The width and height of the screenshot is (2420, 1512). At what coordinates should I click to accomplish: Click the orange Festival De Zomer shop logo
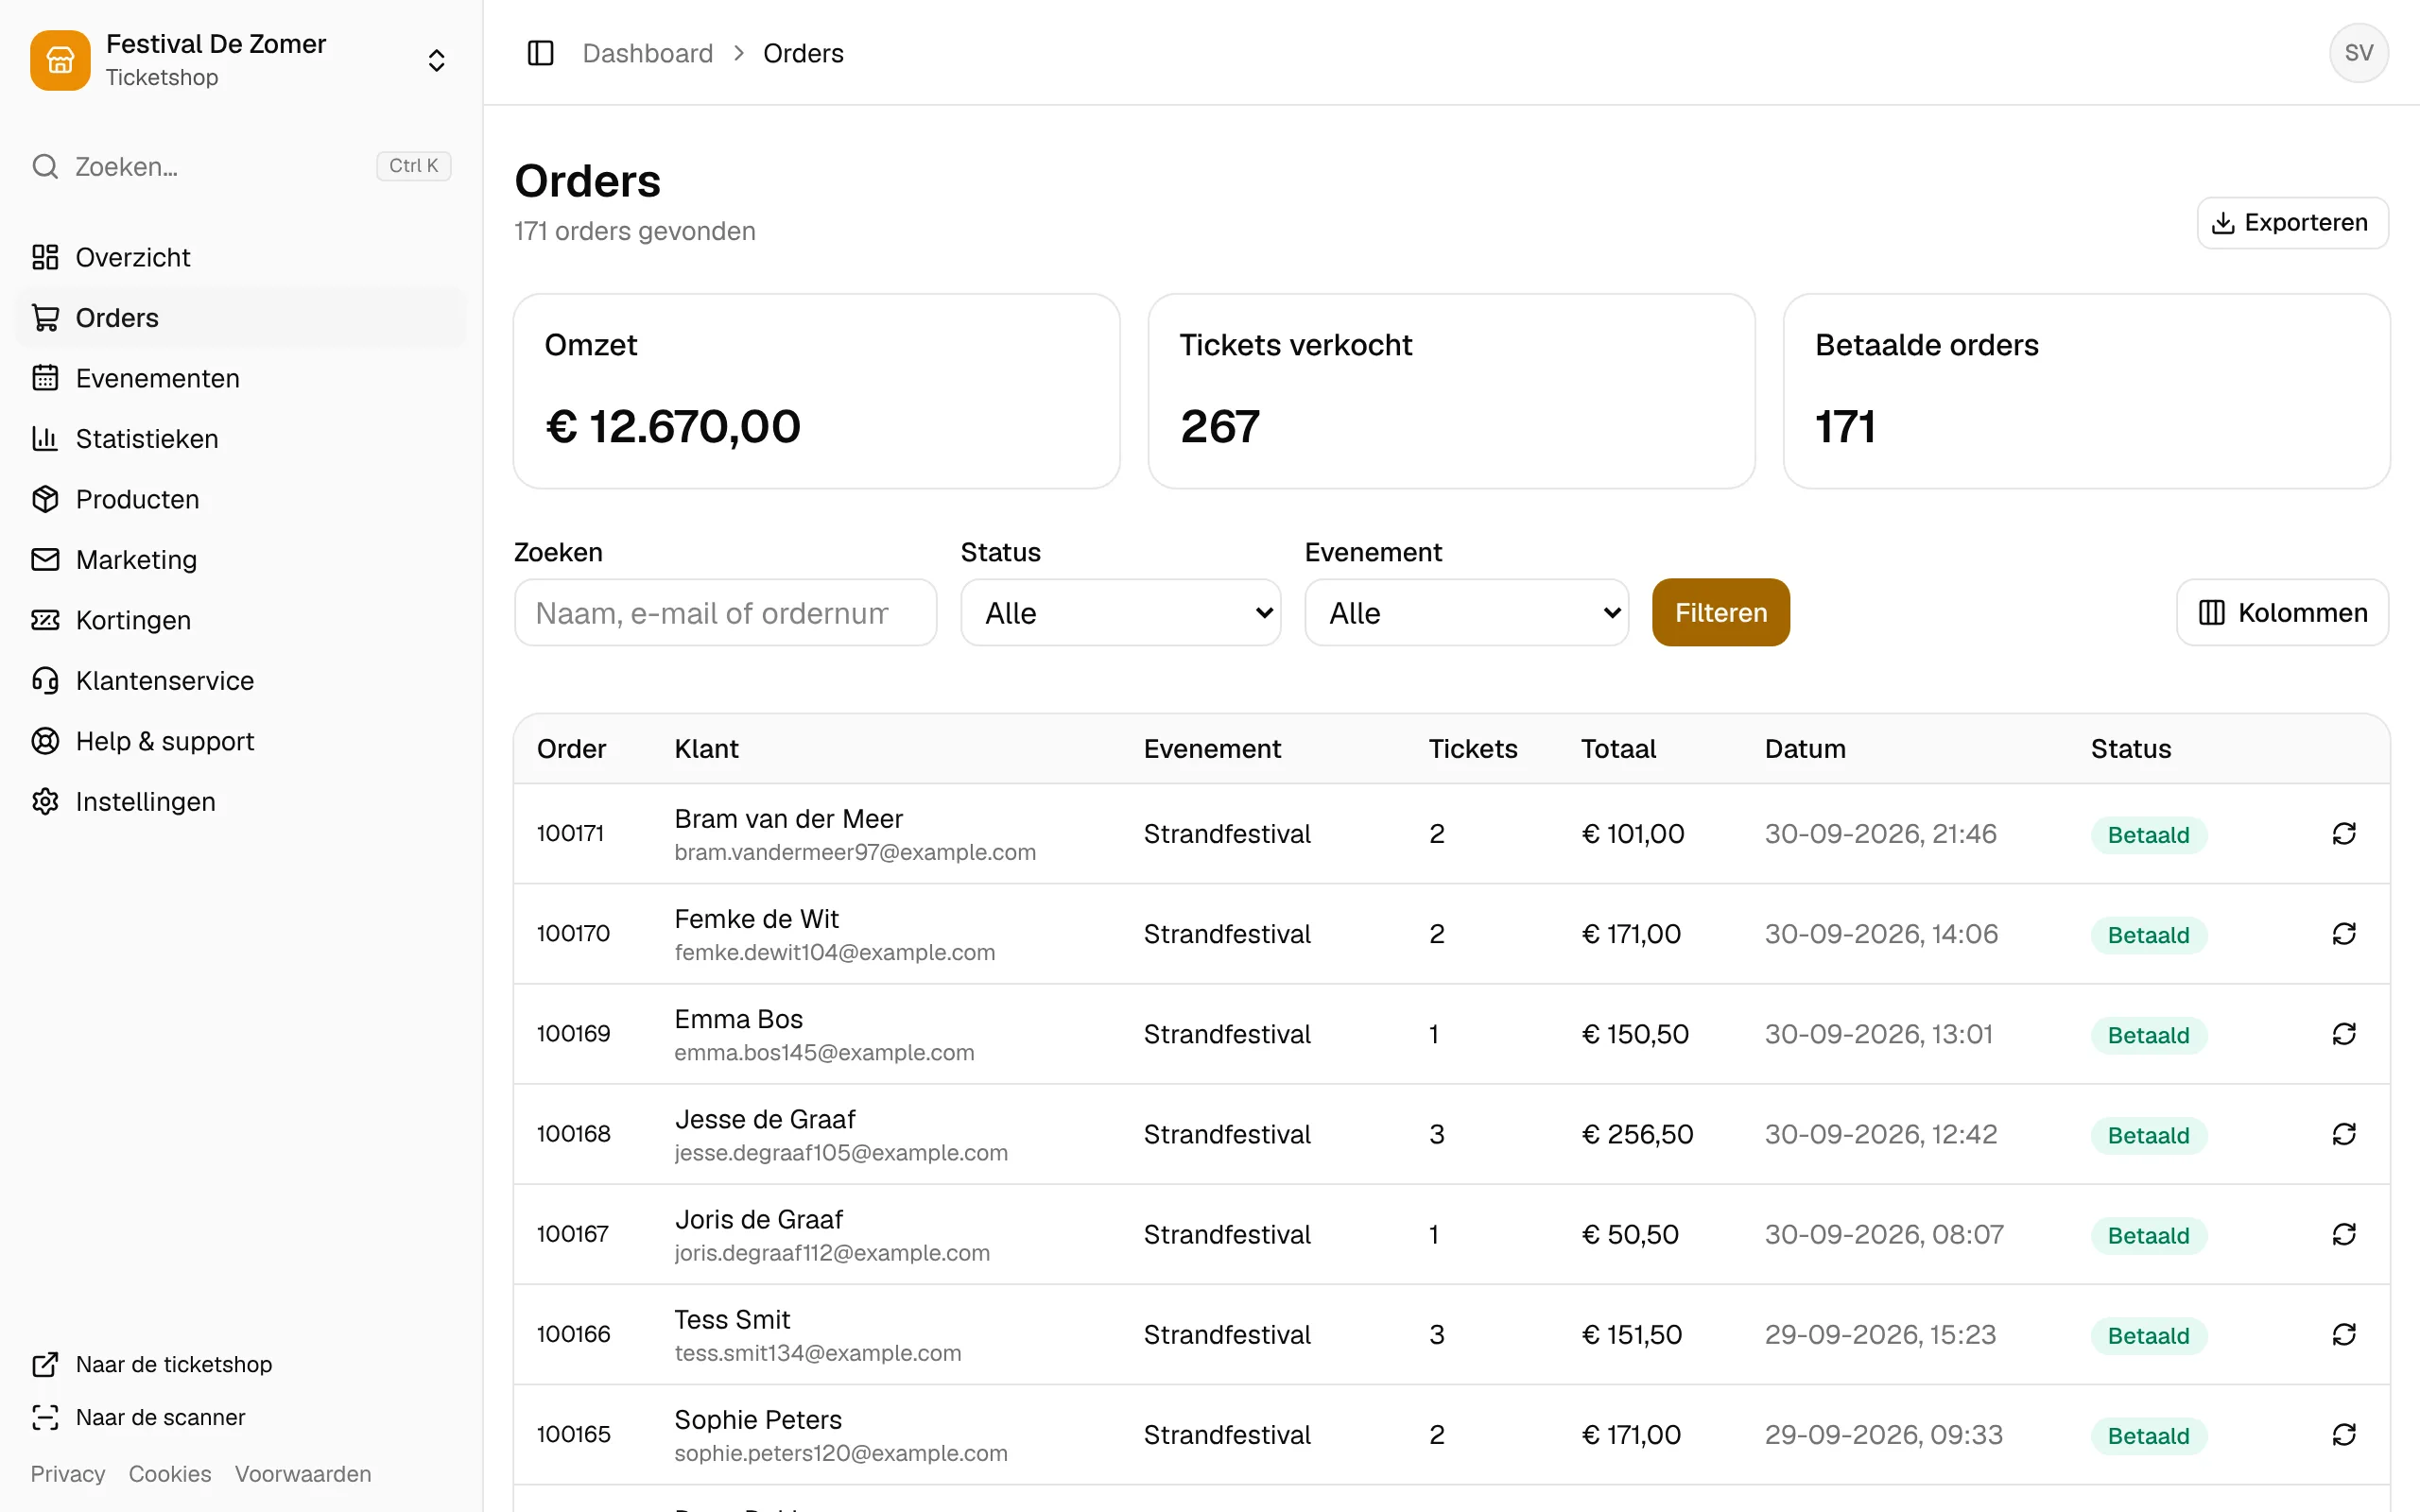tap(60, 60)
